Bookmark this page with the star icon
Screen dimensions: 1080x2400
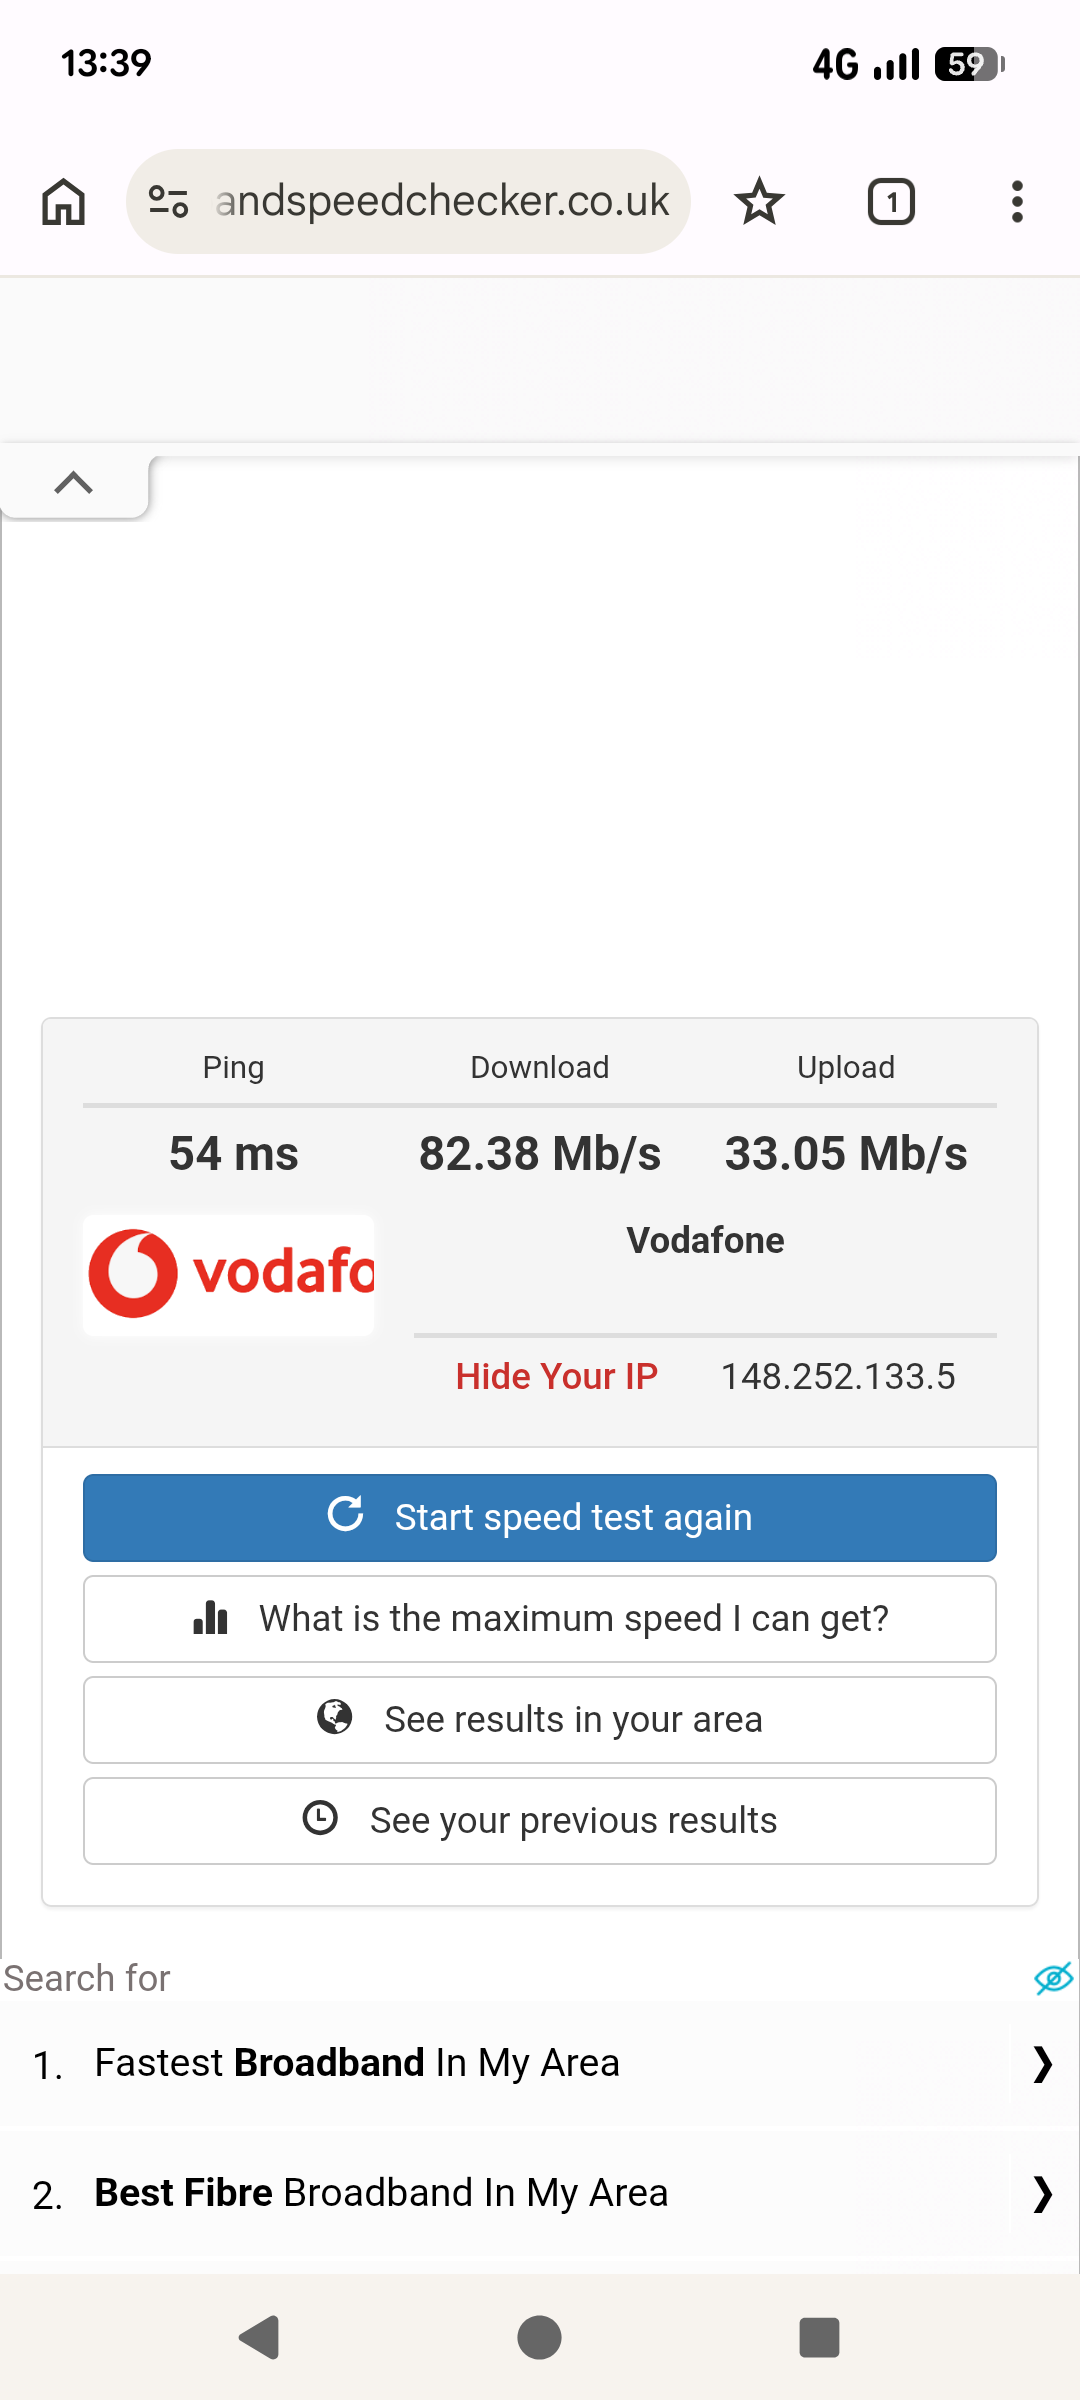pos(759,202)
